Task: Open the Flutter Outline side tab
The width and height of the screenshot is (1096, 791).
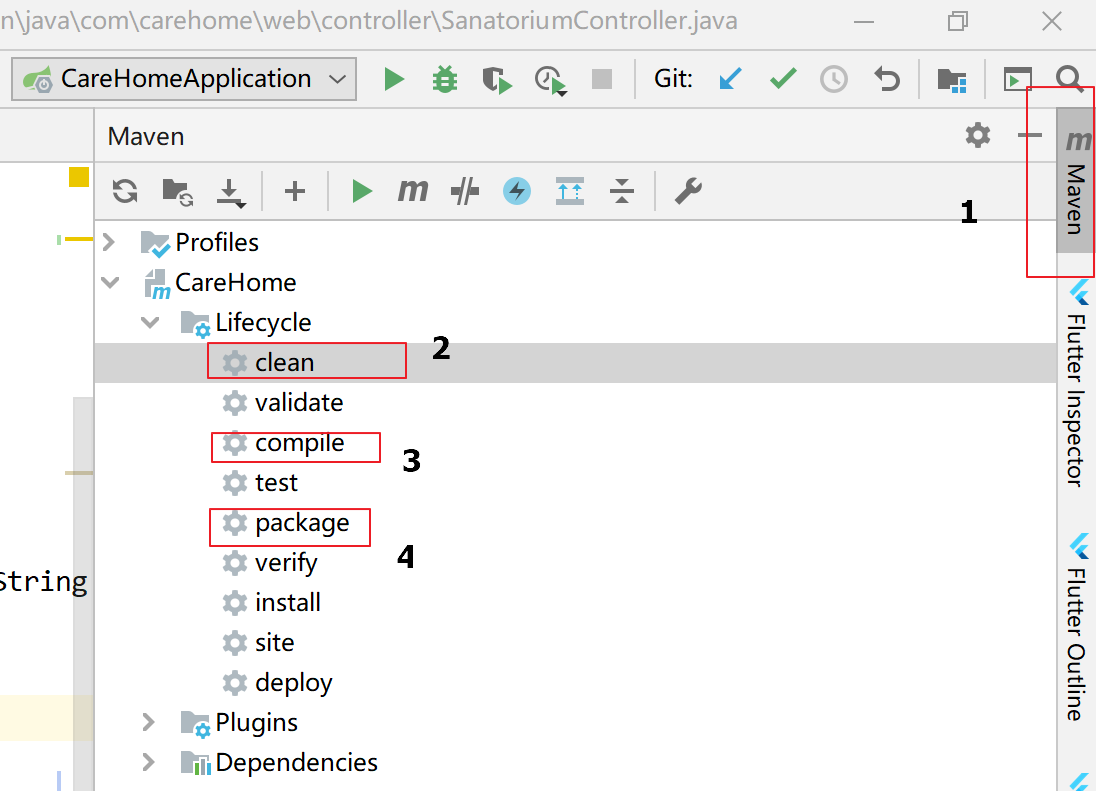Action: [x=1076, y=627]
